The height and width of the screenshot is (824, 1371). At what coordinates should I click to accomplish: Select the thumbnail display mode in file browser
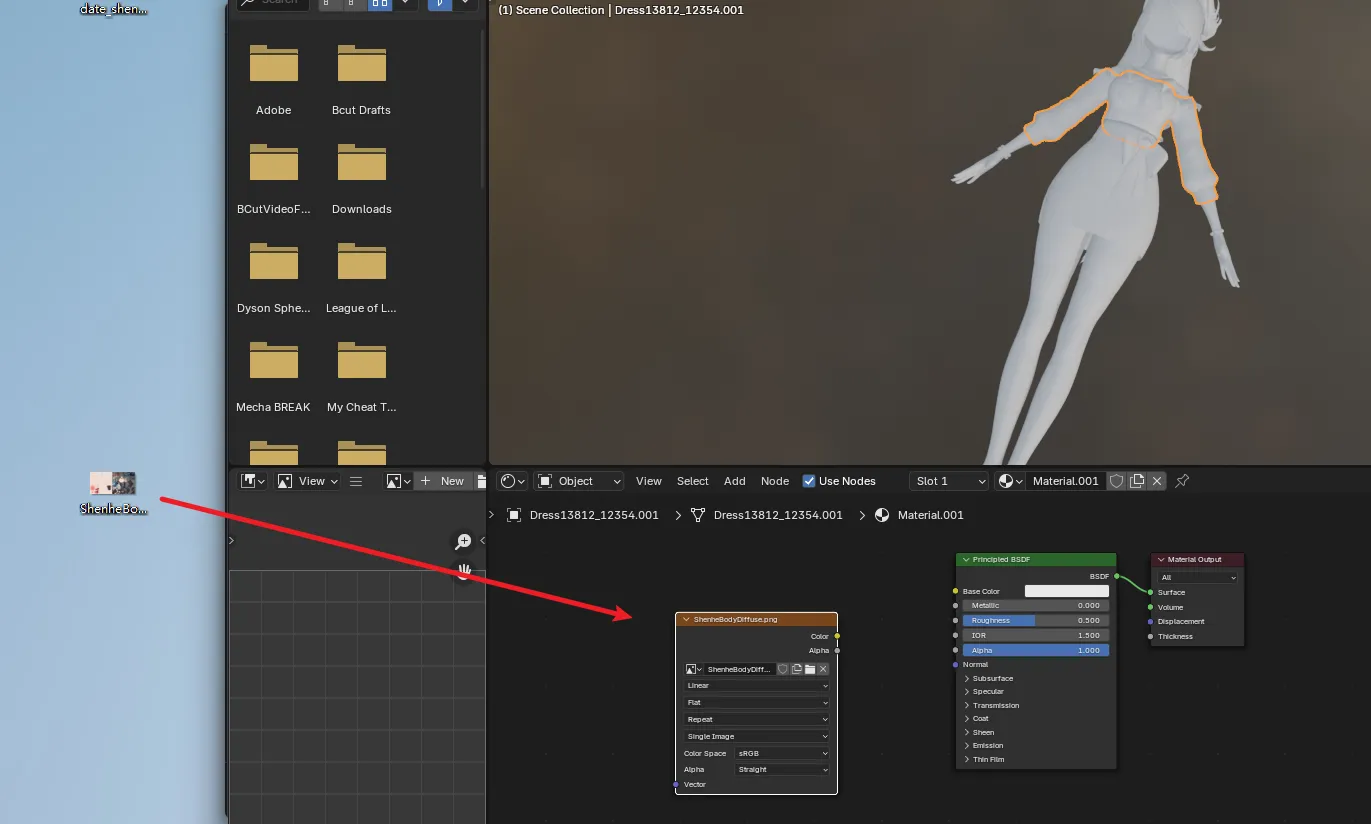pyautogui.click(x=380, y=3)
